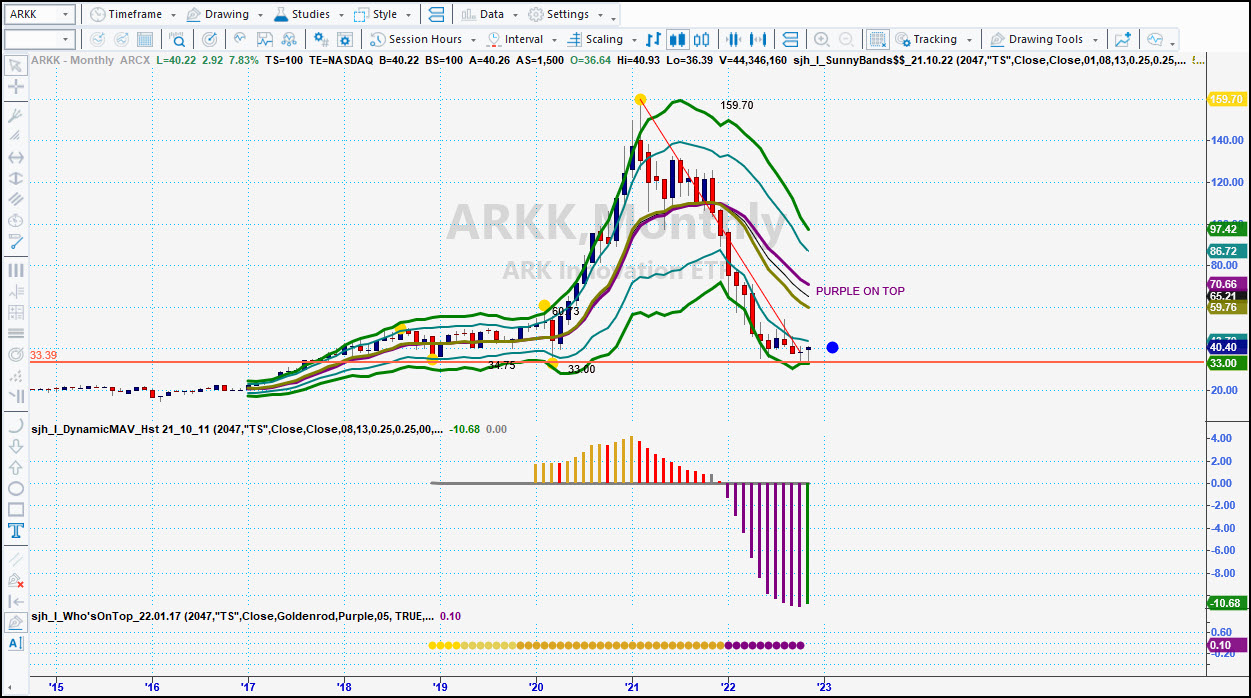
Task: Click the chart search magnifier icon
Action: (x=177, y=40)
